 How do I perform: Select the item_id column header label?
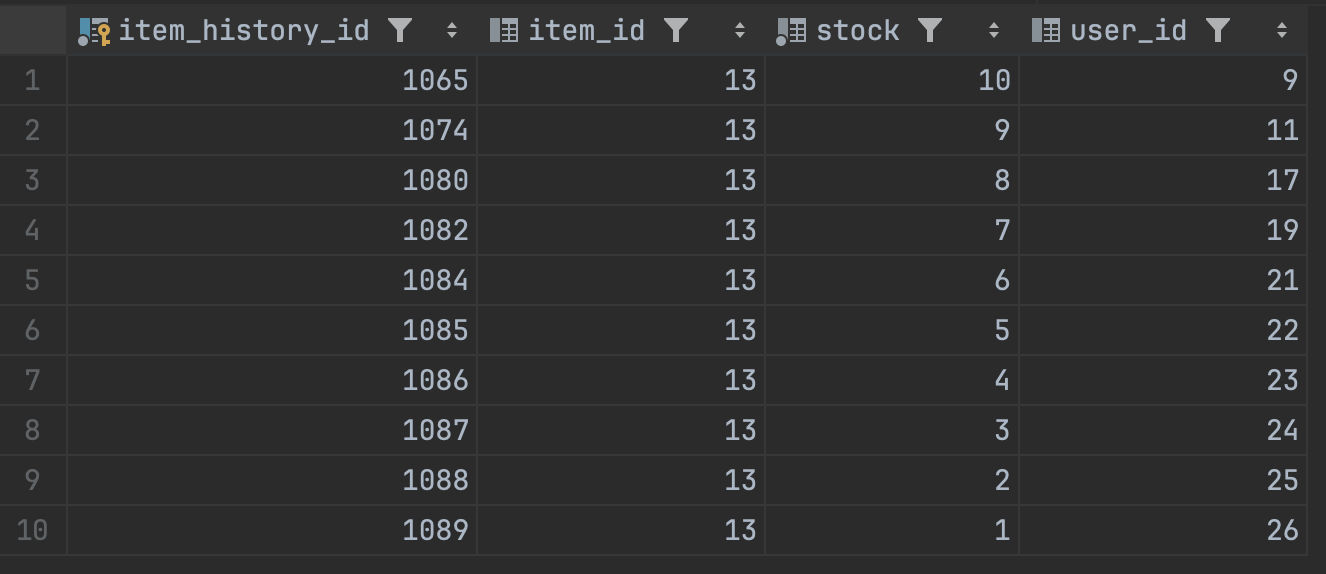586,31
